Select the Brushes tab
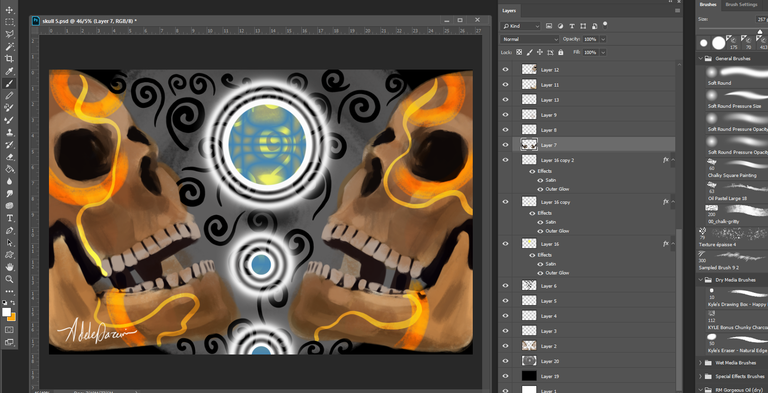The height and width of the screenshot is (393, 768). (x=708, y=4)
